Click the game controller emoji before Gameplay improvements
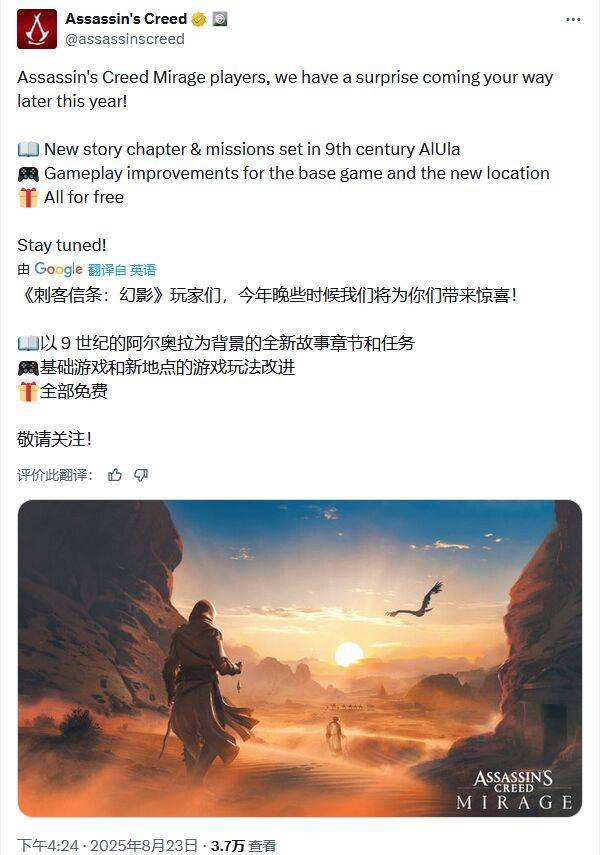This screenshot has height=855, width=600. point(28,174)
